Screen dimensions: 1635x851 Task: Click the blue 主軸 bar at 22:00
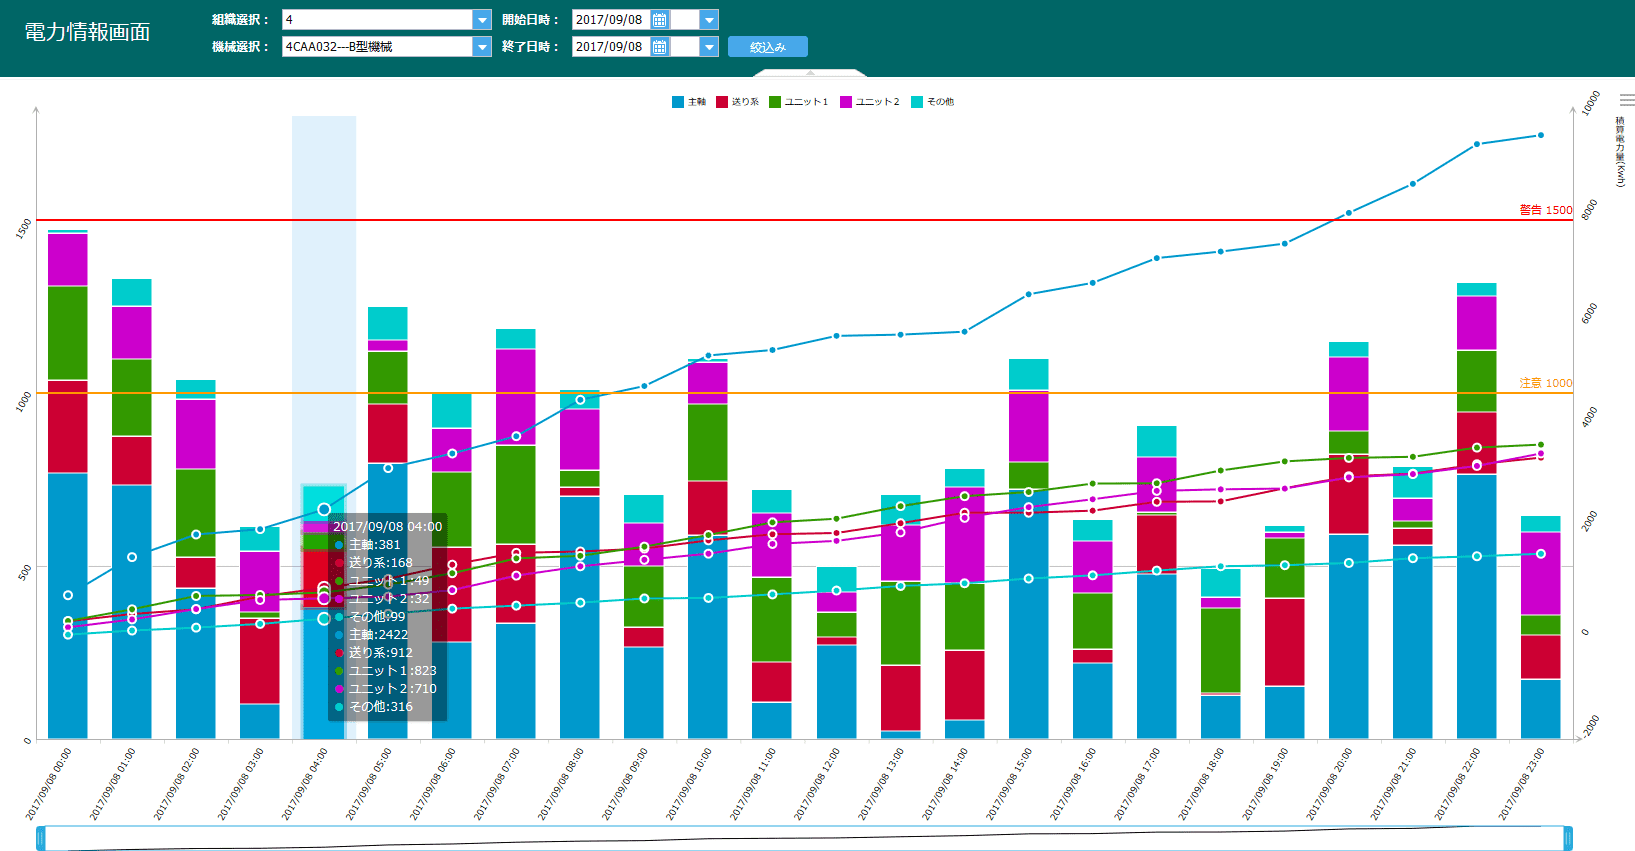point(1477,607)
